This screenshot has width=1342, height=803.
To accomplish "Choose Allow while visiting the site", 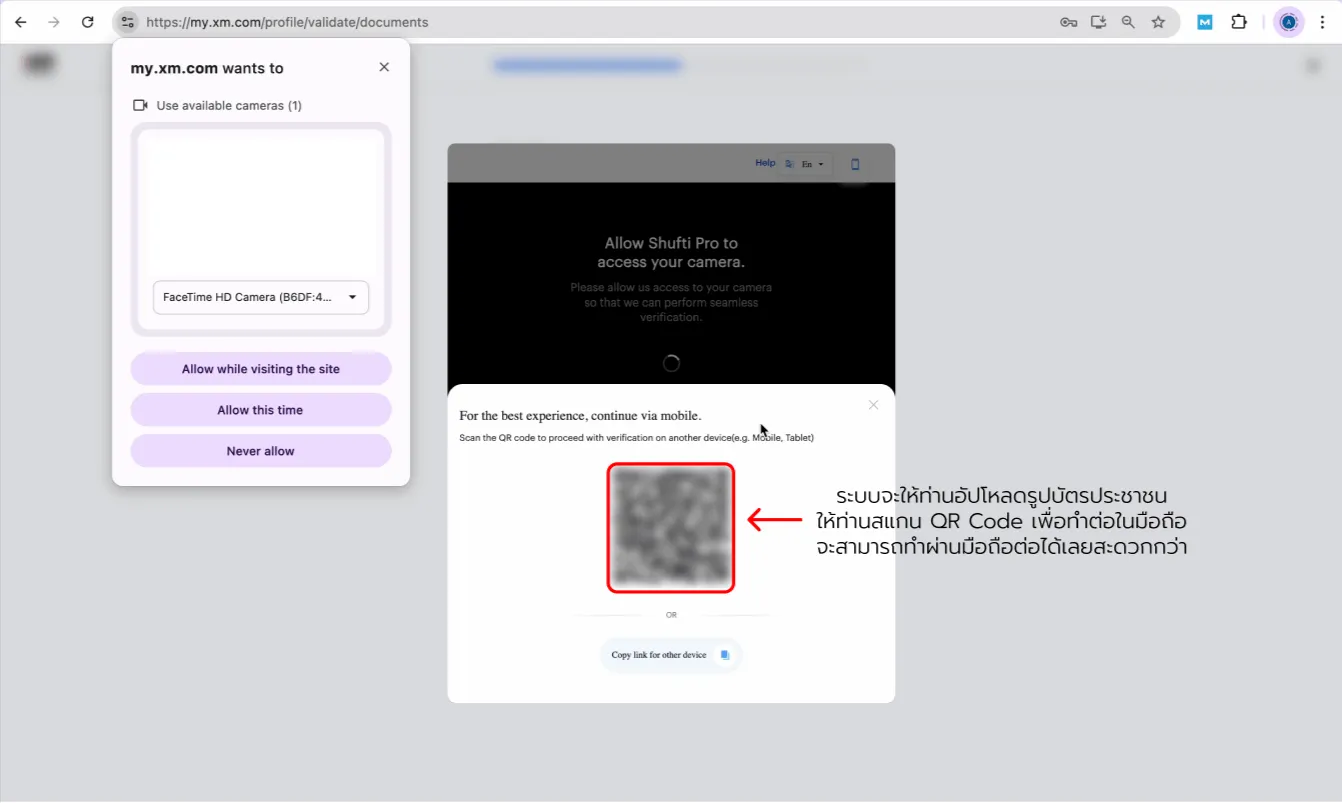I will pos(261,369).
